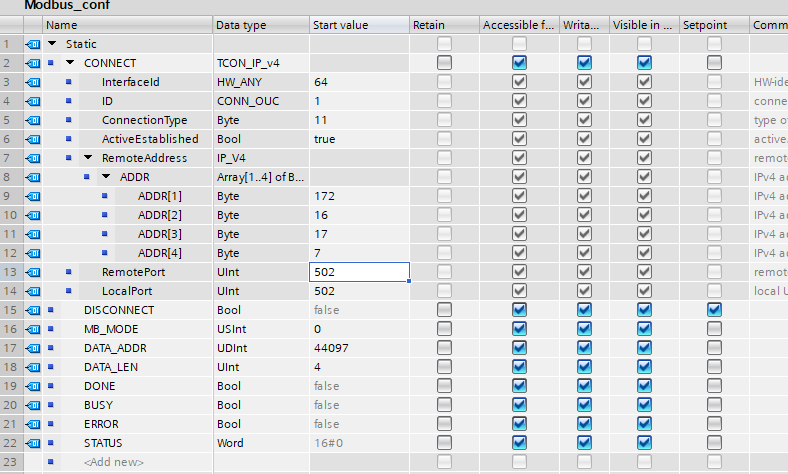Select the DATA_ADDR start value 44097

click(359, 348)
